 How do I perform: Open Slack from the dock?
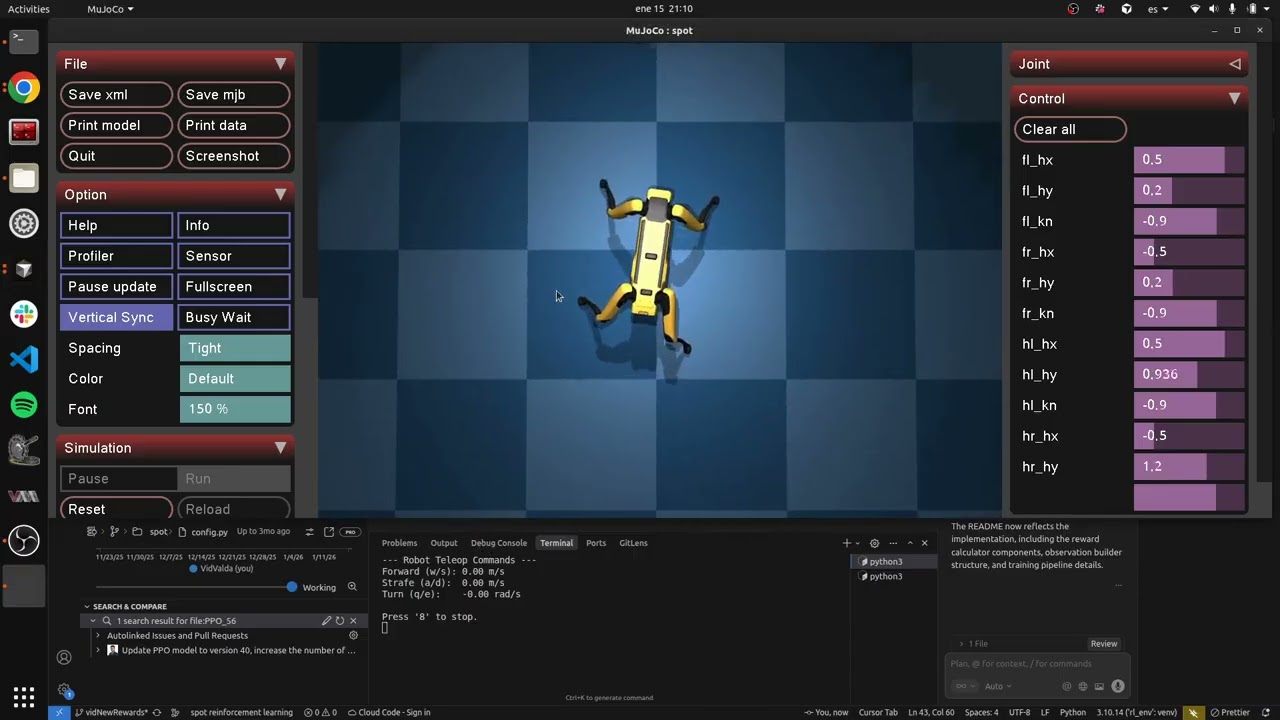coord(24,313)
